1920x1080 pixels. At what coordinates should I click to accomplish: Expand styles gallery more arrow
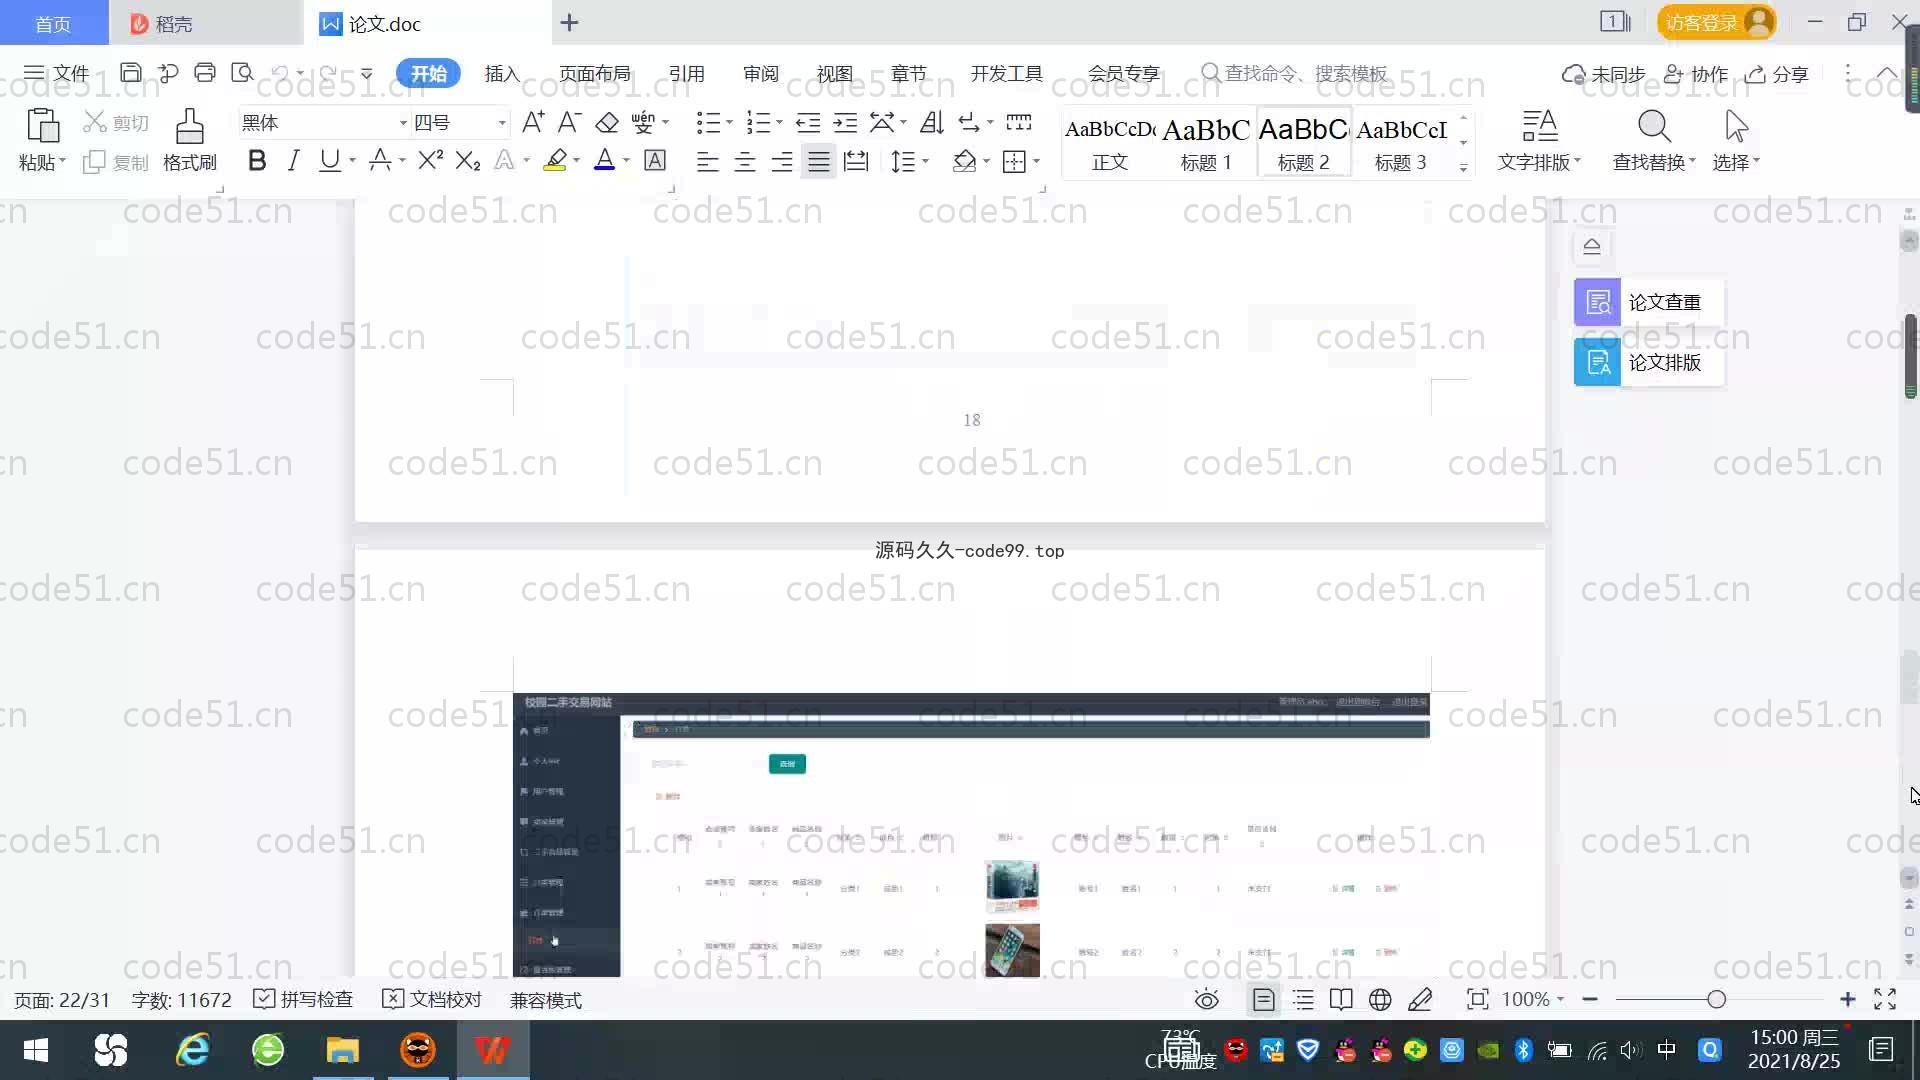pyautogui.click(x=1463, y=167)
